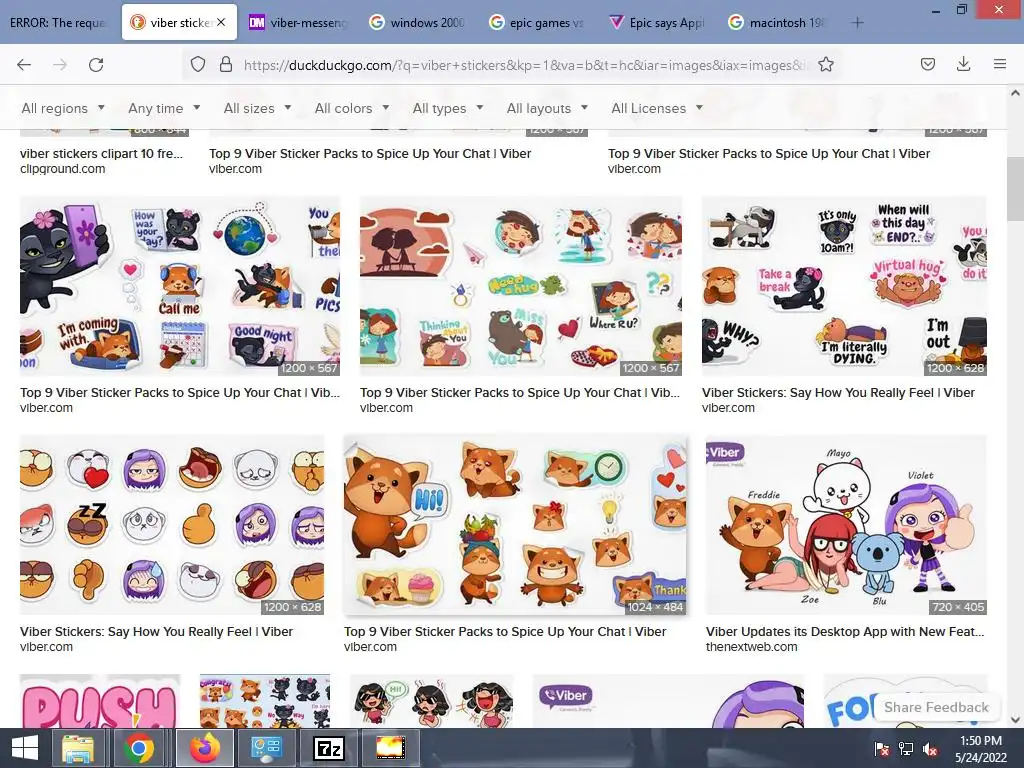Close the viber stickers tab
Image resolution: width=1024 pixels, height=768 pixels.
[x=221, y=22]
